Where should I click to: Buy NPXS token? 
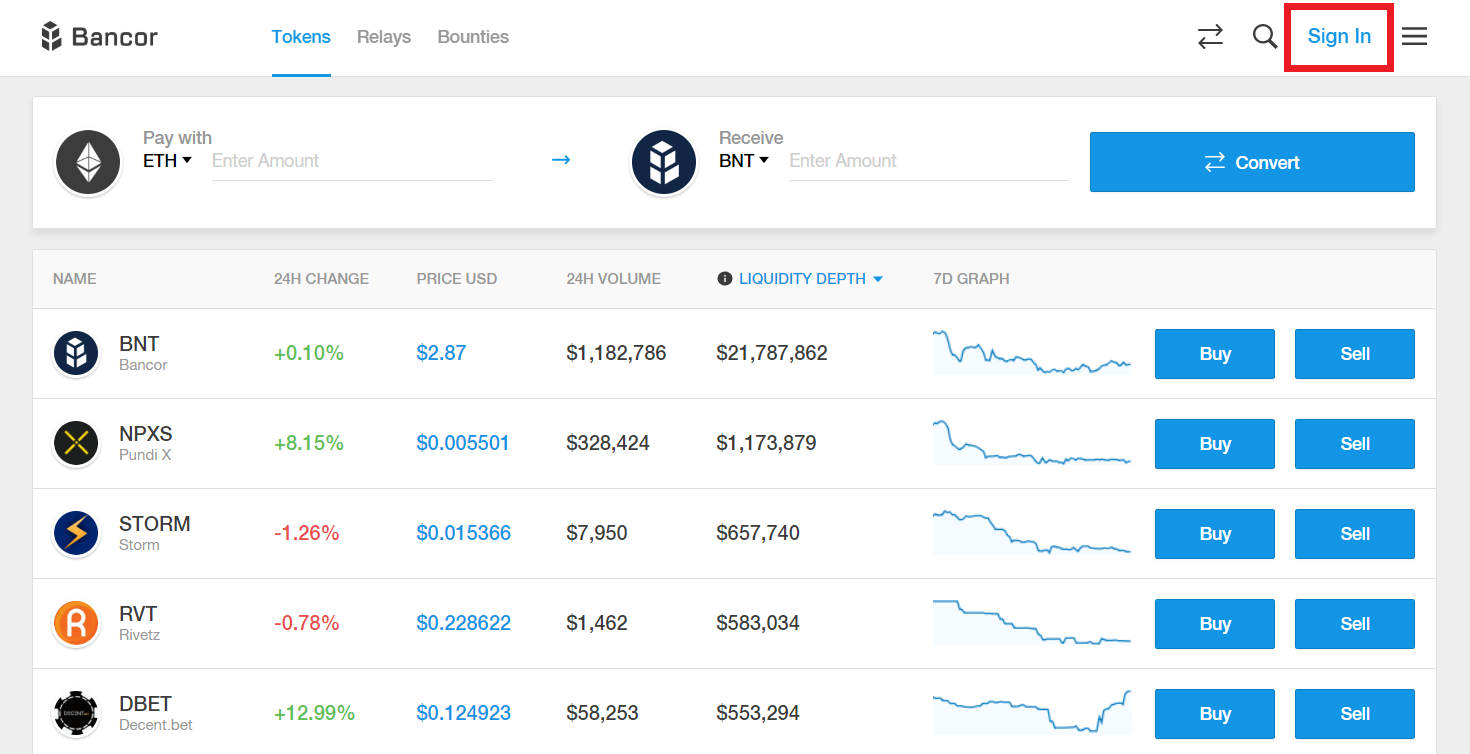[x=1215, y=444]
